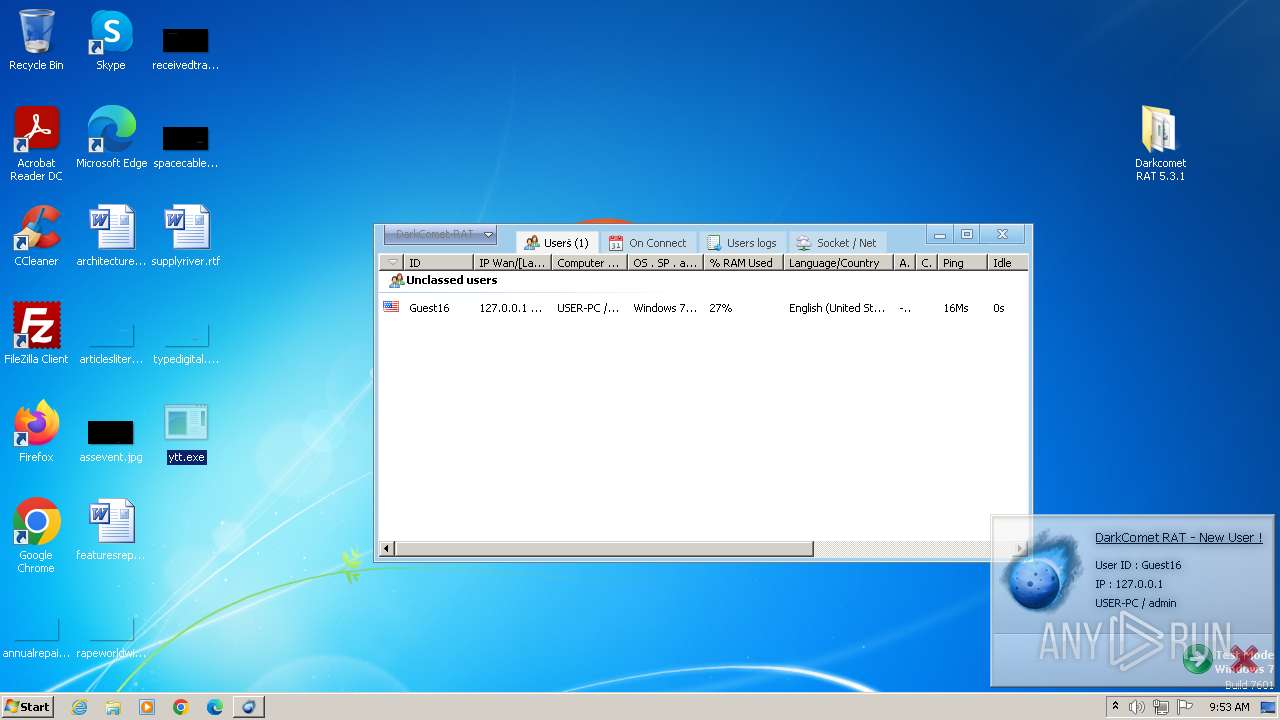This screenshot has width=1280, height=720.
Task: Open Chrome from the taskbar
Action: (x=181, y=707)
